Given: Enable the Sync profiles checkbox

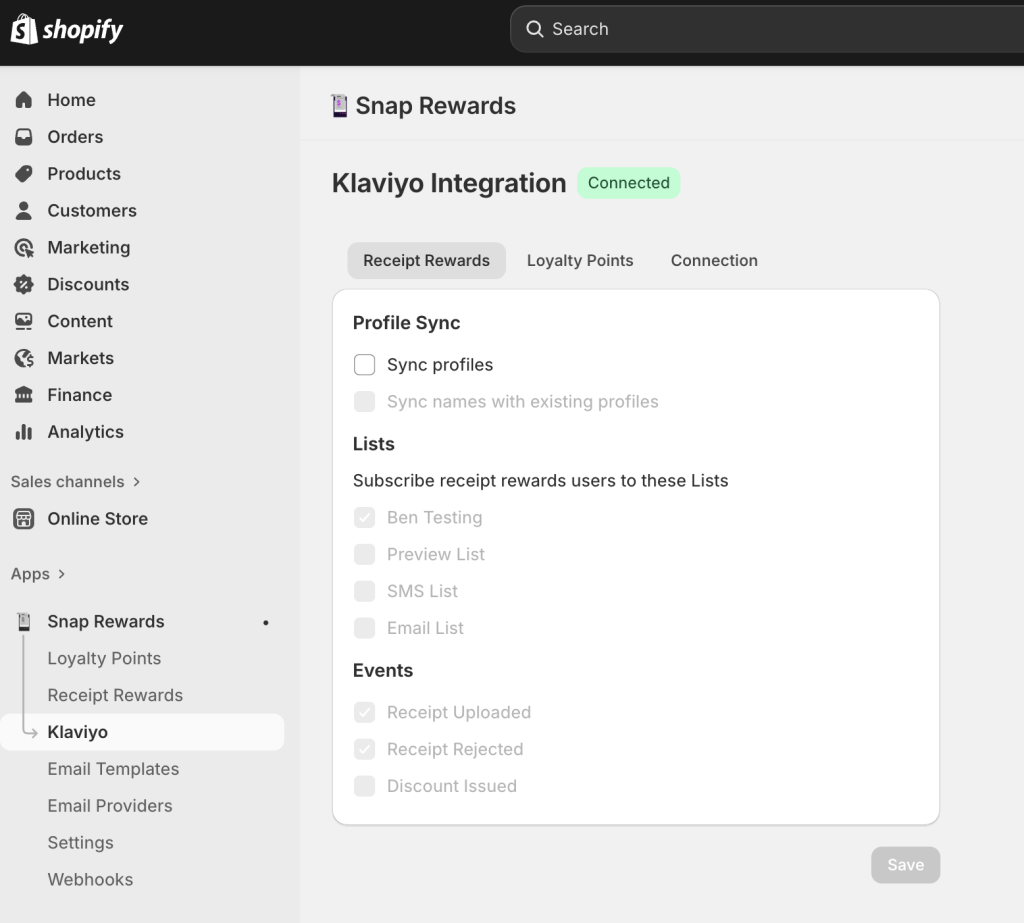Looking at the screenshot, I should pyautogui.click(x=365, y=365).
